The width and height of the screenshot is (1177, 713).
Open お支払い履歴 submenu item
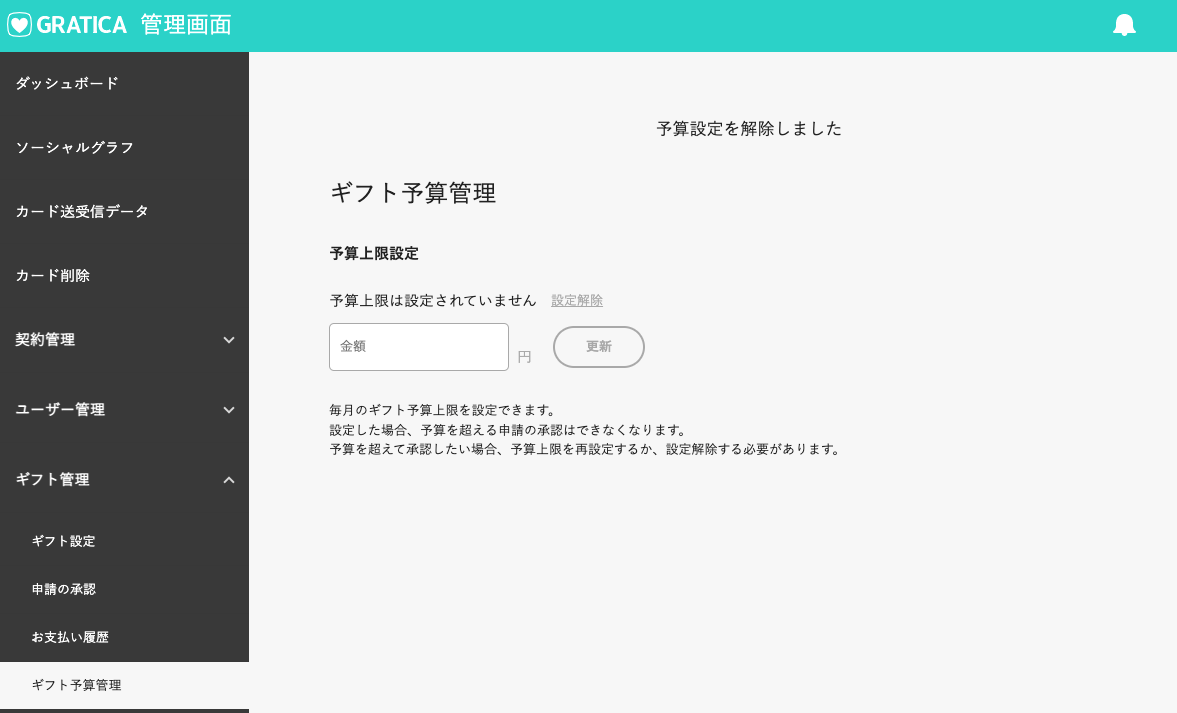click(70, 637)
